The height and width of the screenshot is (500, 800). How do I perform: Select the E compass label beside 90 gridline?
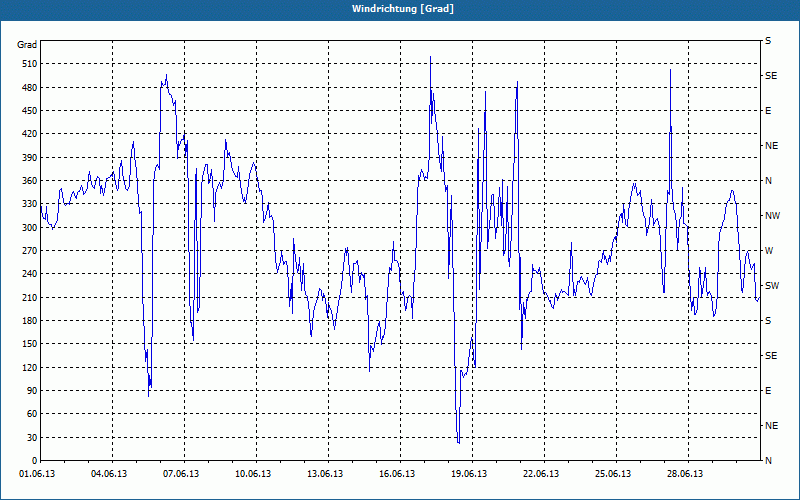pos(768,391)
